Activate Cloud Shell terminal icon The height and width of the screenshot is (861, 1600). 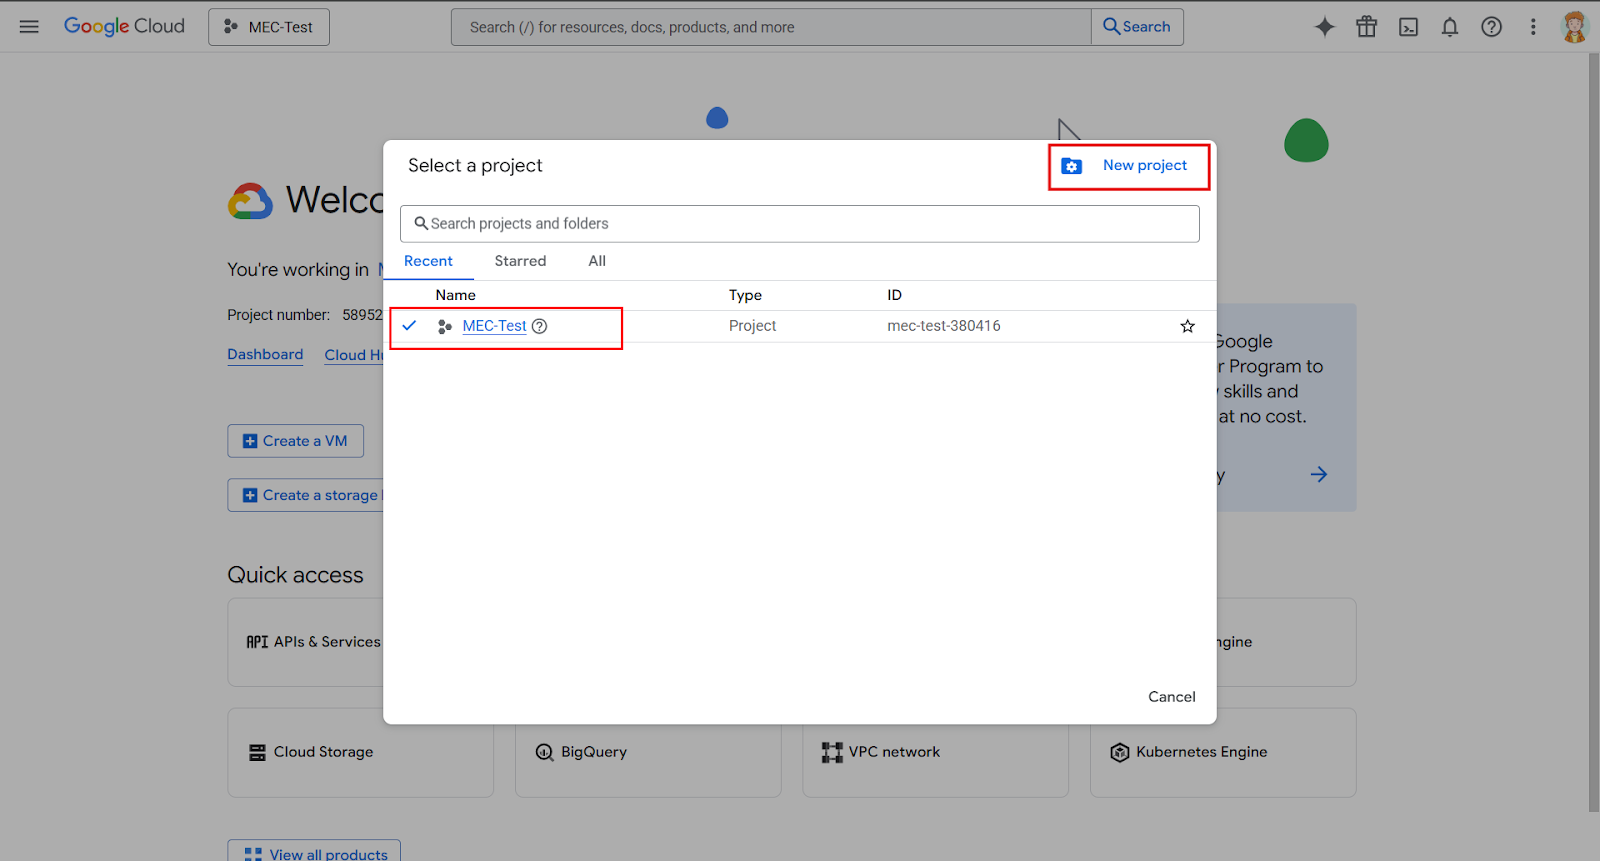click(x=1408, y=27)
